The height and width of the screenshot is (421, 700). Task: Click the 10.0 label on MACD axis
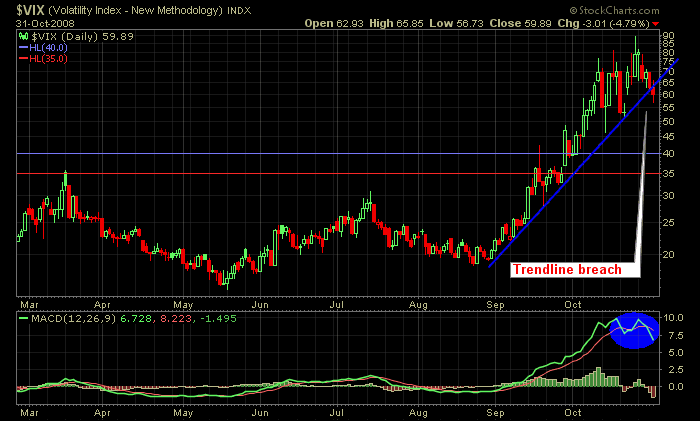pyautogui.click(x=674, y=318)
